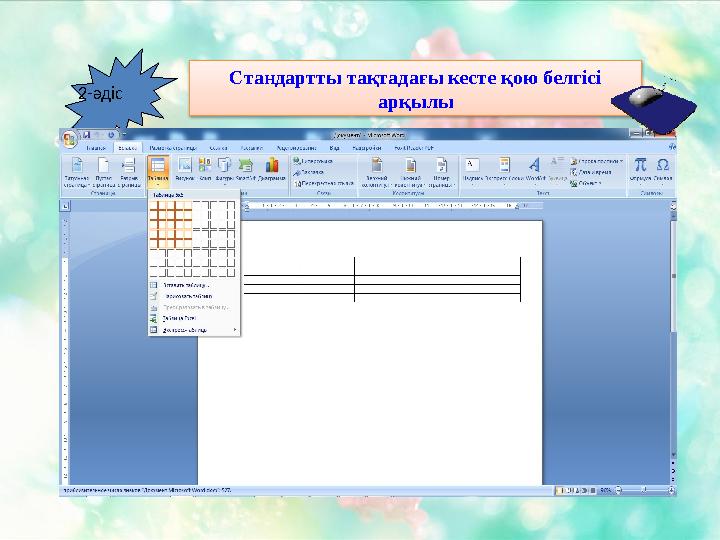720x540 pixels.
Task: Choose Нарисовать таблицу draw table entry
Action: pos(194,296)
